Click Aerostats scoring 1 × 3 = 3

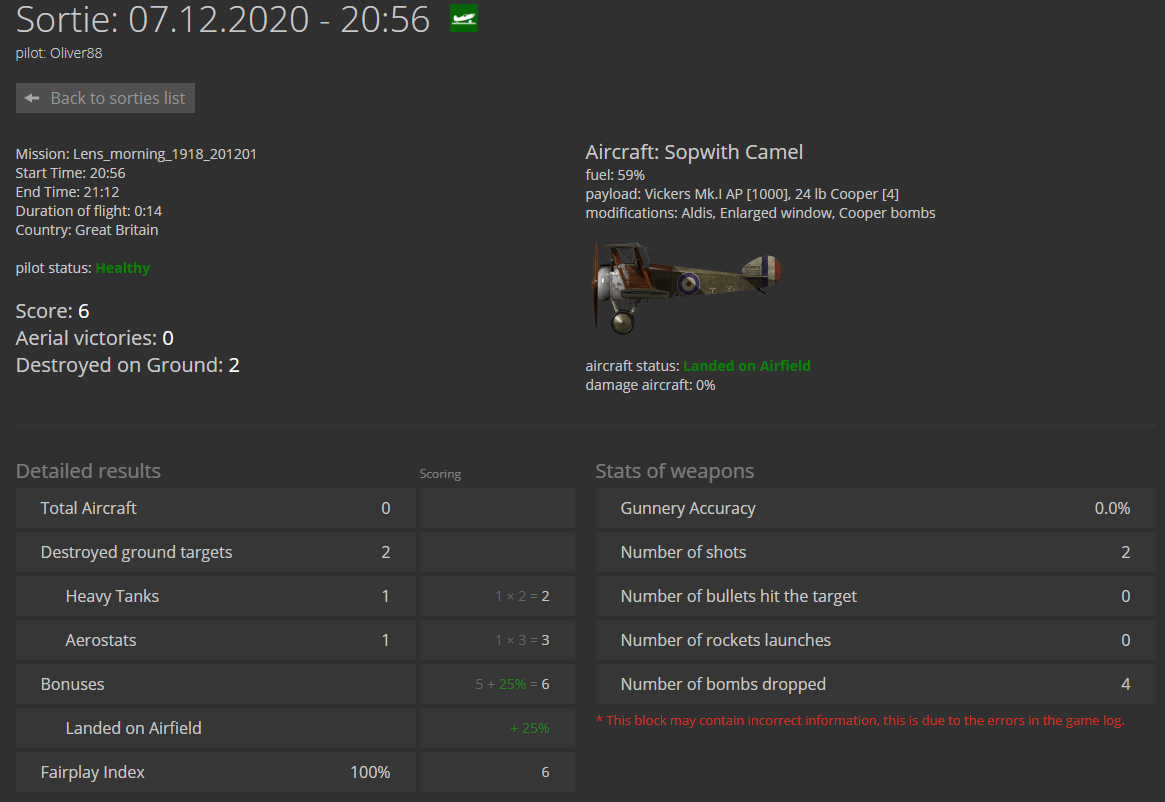tap(522, 640)
